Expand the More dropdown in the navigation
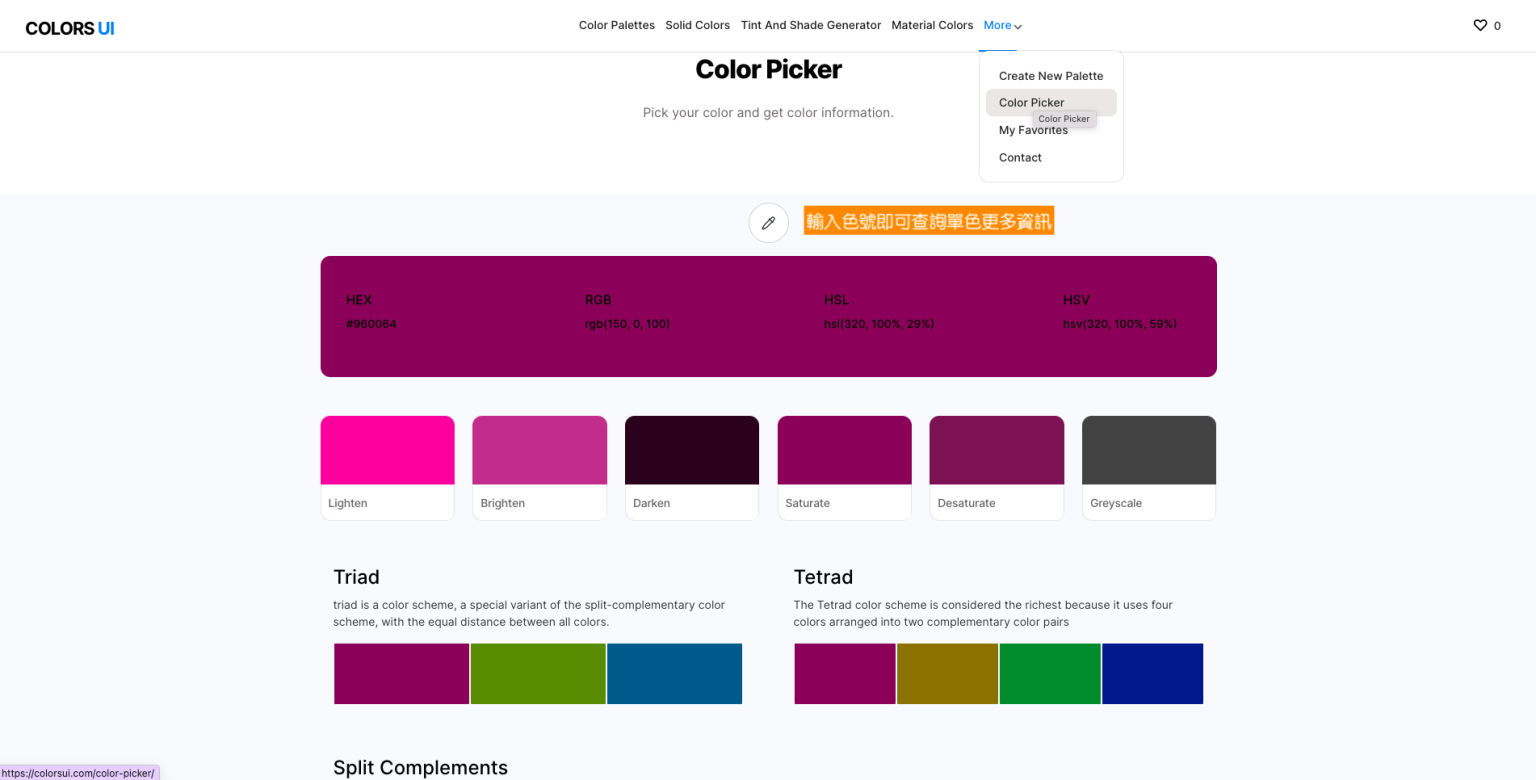This screenshot has width=1536, height=780. [x=1001, y=25]
